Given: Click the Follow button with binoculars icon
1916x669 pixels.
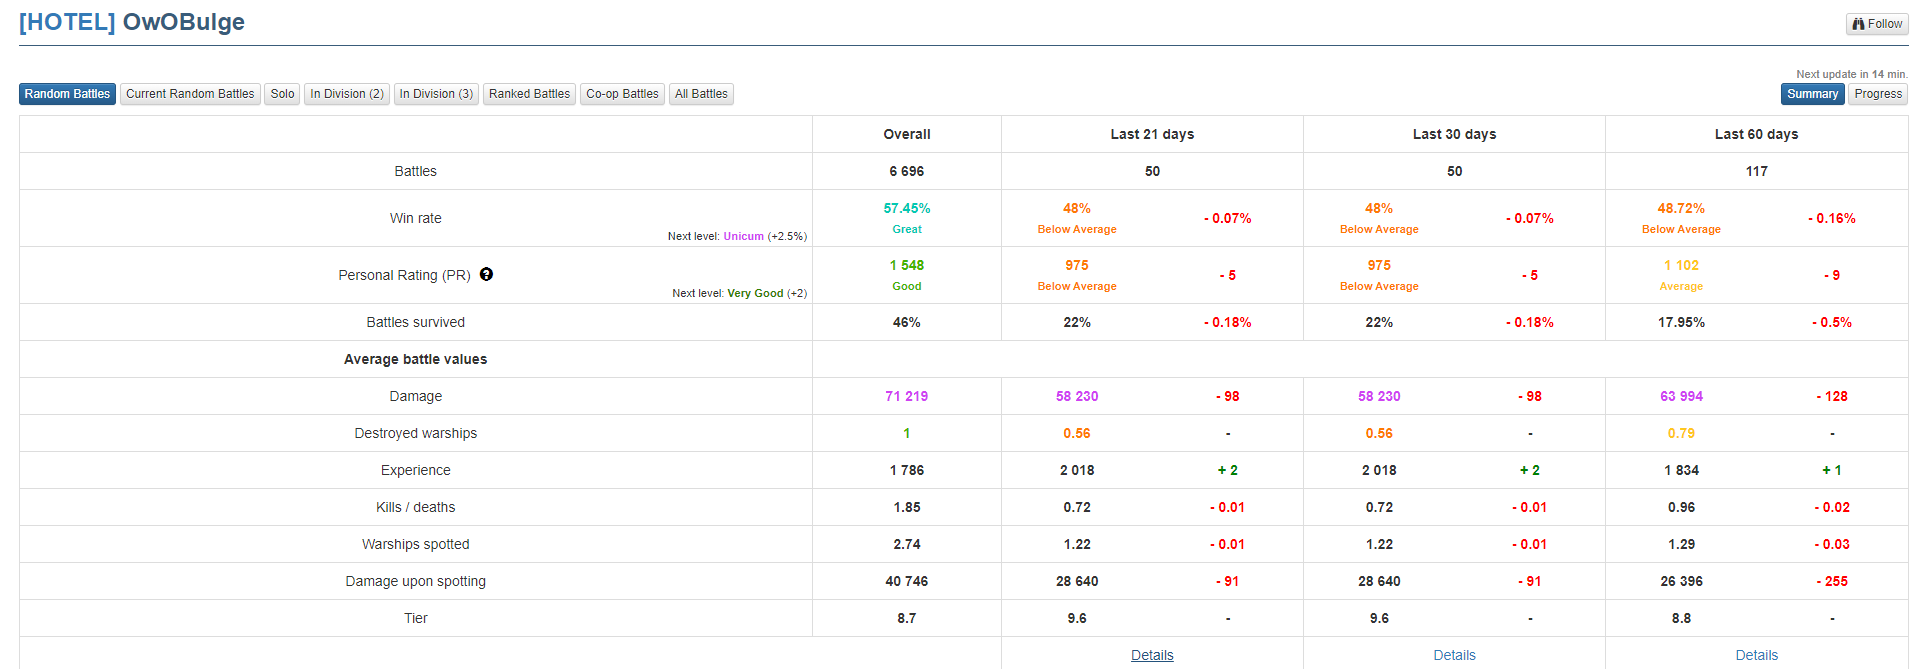Looking at the screenshot, I should [1877, 24].
